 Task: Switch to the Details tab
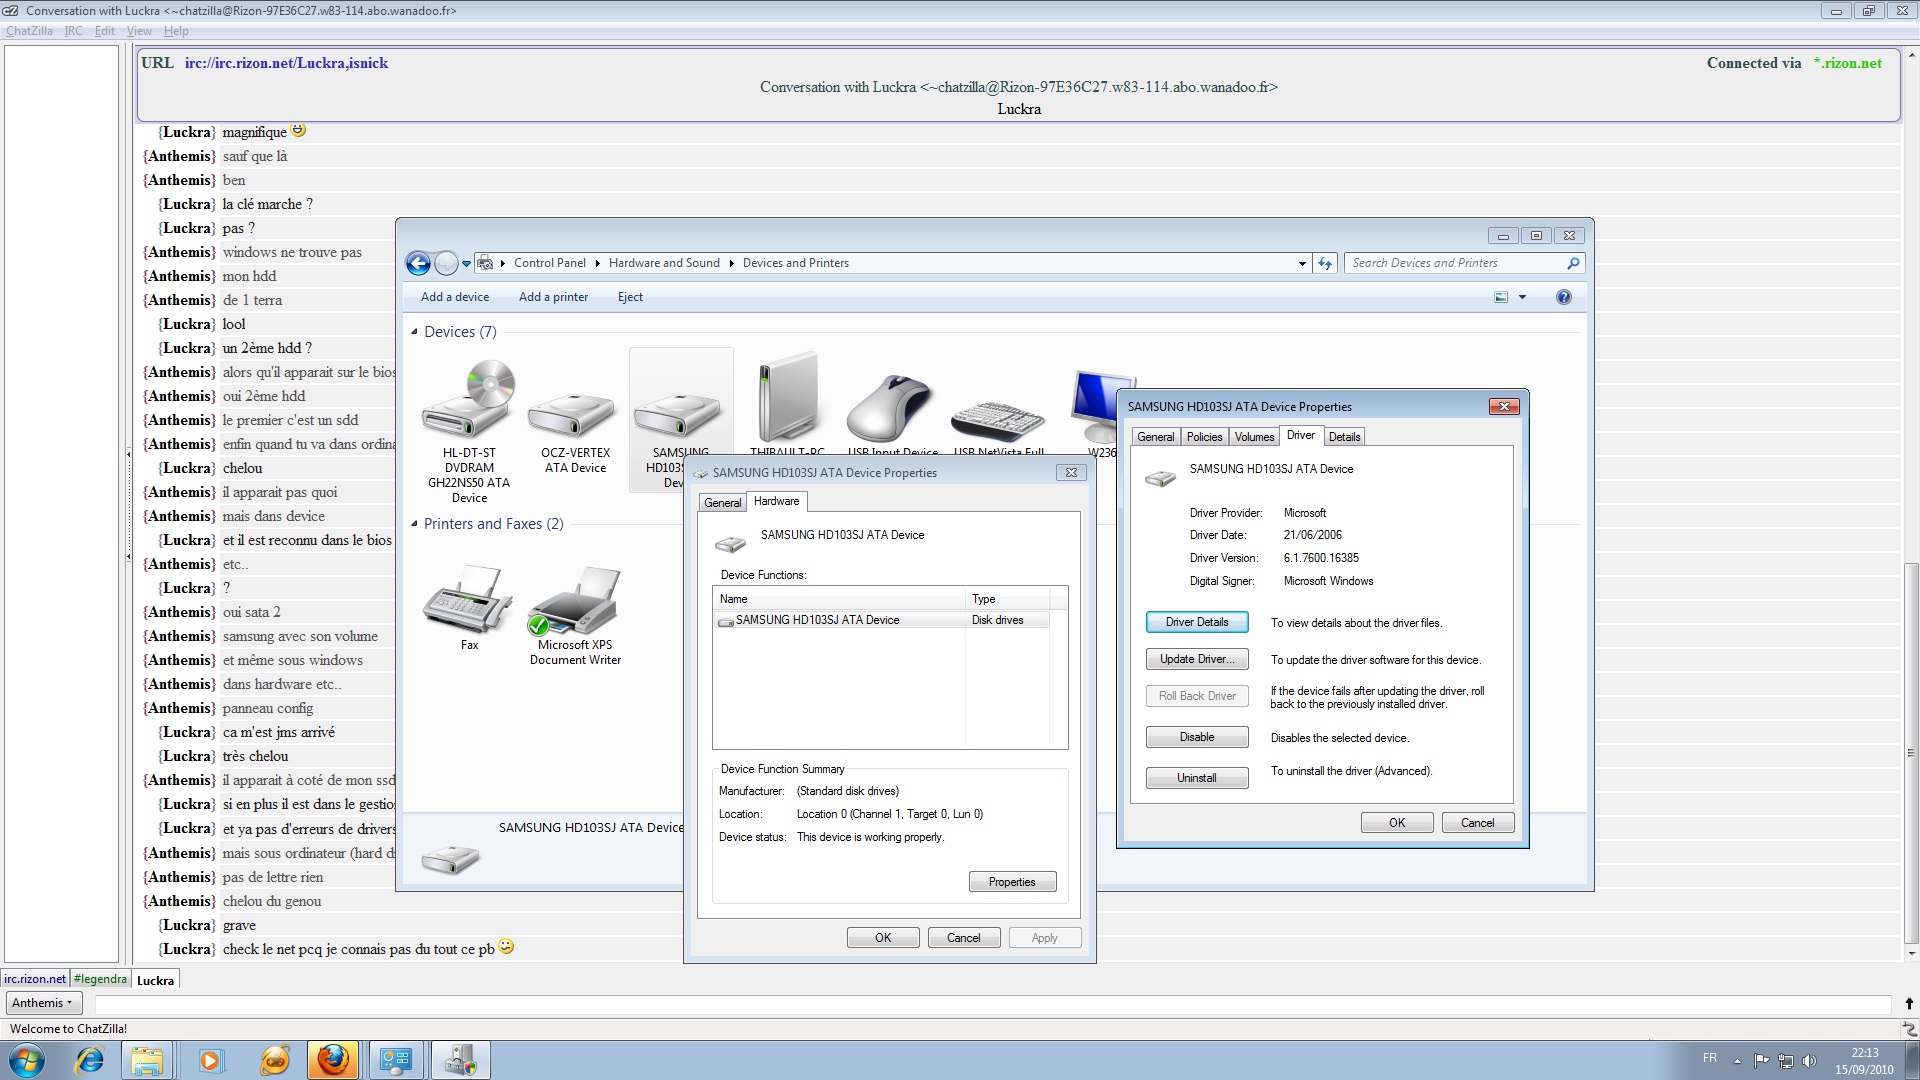1344,437
